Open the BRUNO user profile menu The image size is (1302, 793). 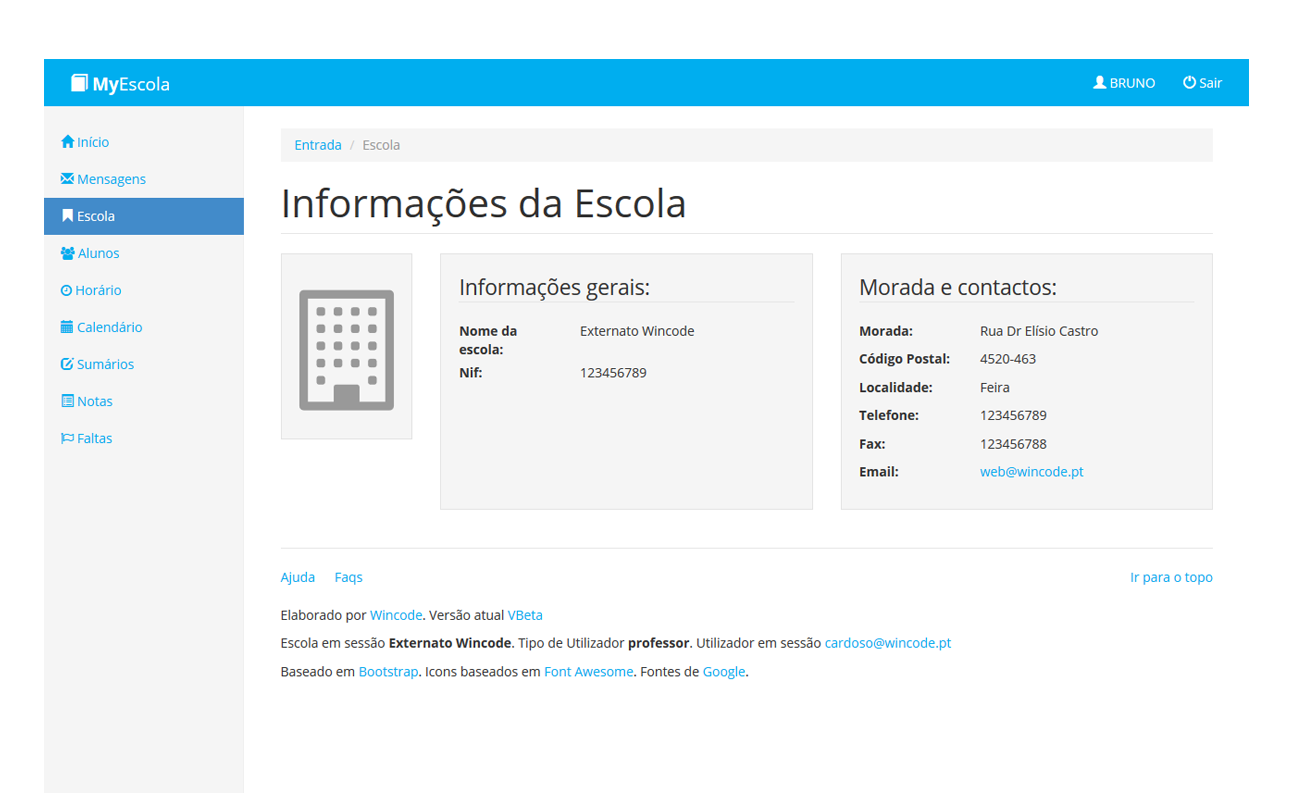pos(1124,83)
